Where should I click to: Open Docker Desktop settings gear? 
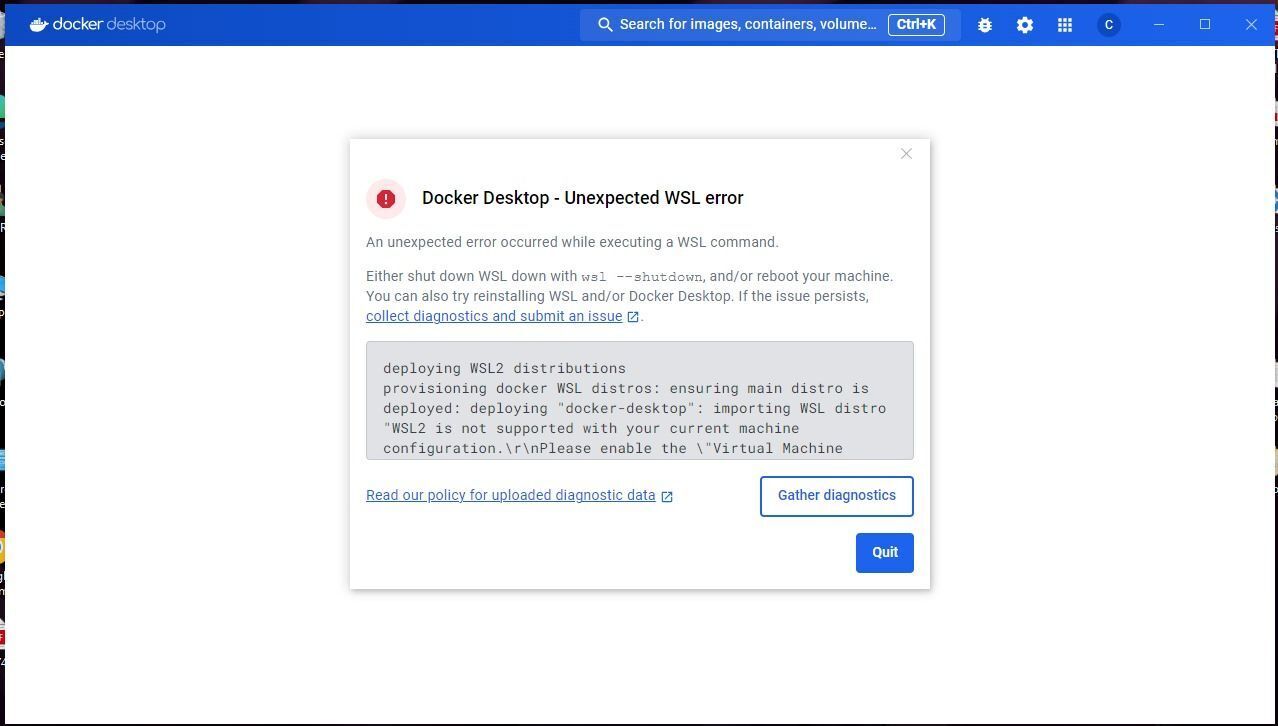pyautogui.click(x=1024, y=24)
